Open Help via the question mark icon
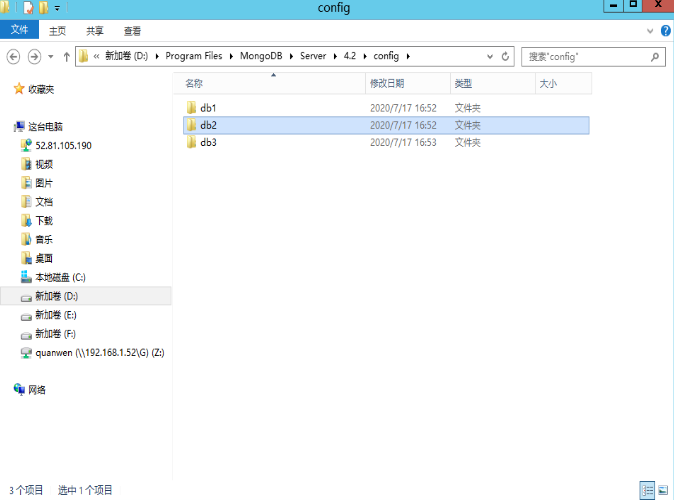The height and width of the screenshot is (500, 674). 665,31
